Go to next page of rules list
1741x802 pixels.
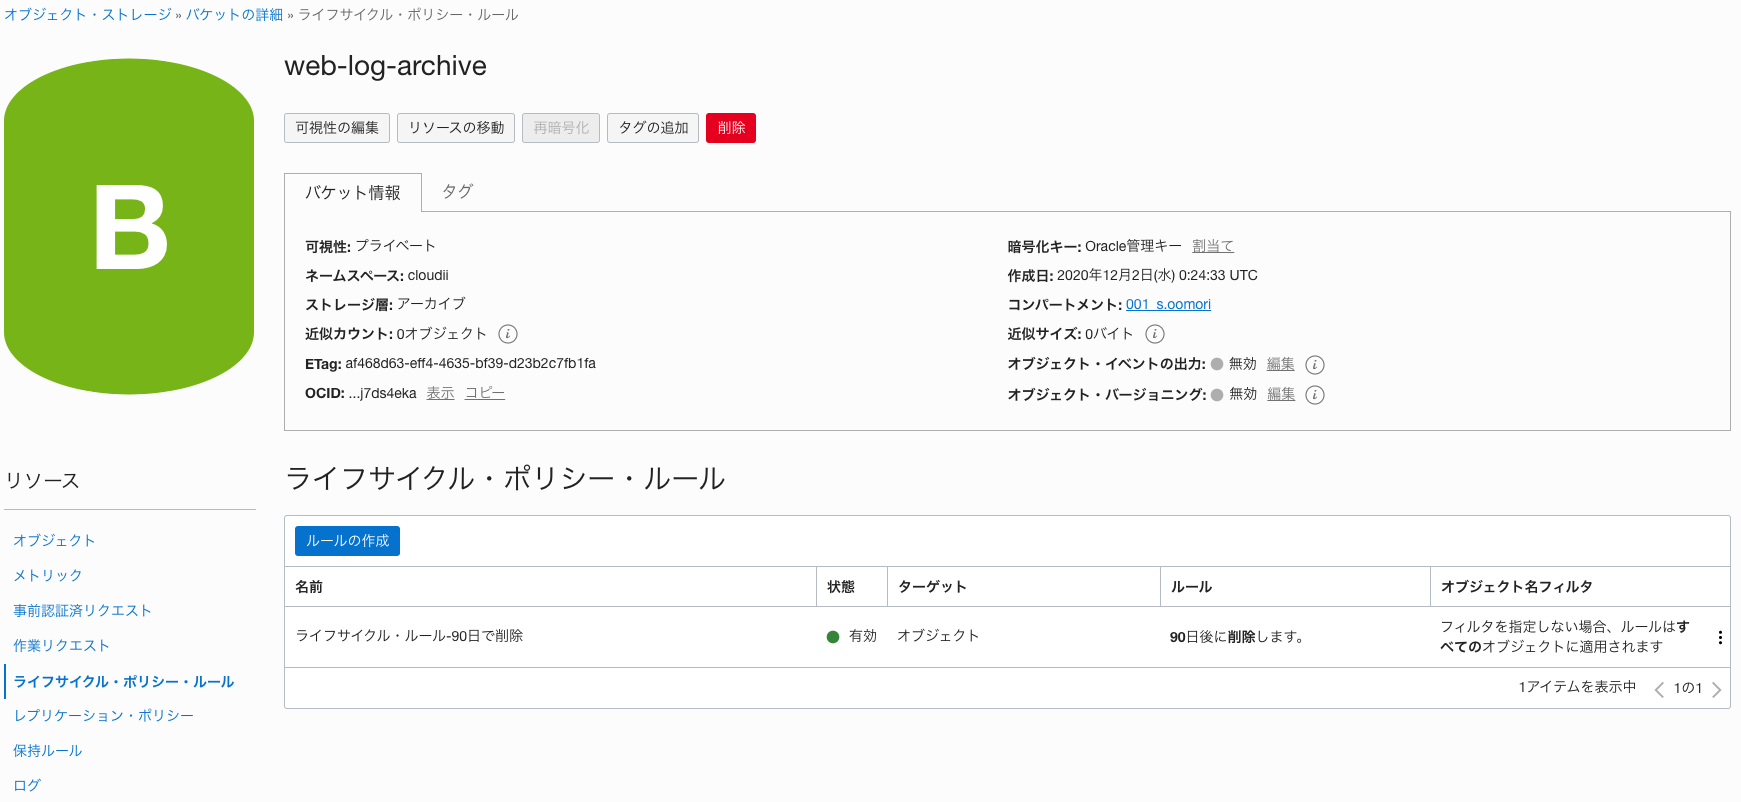pyautogui.click(x=1716, y=689)
